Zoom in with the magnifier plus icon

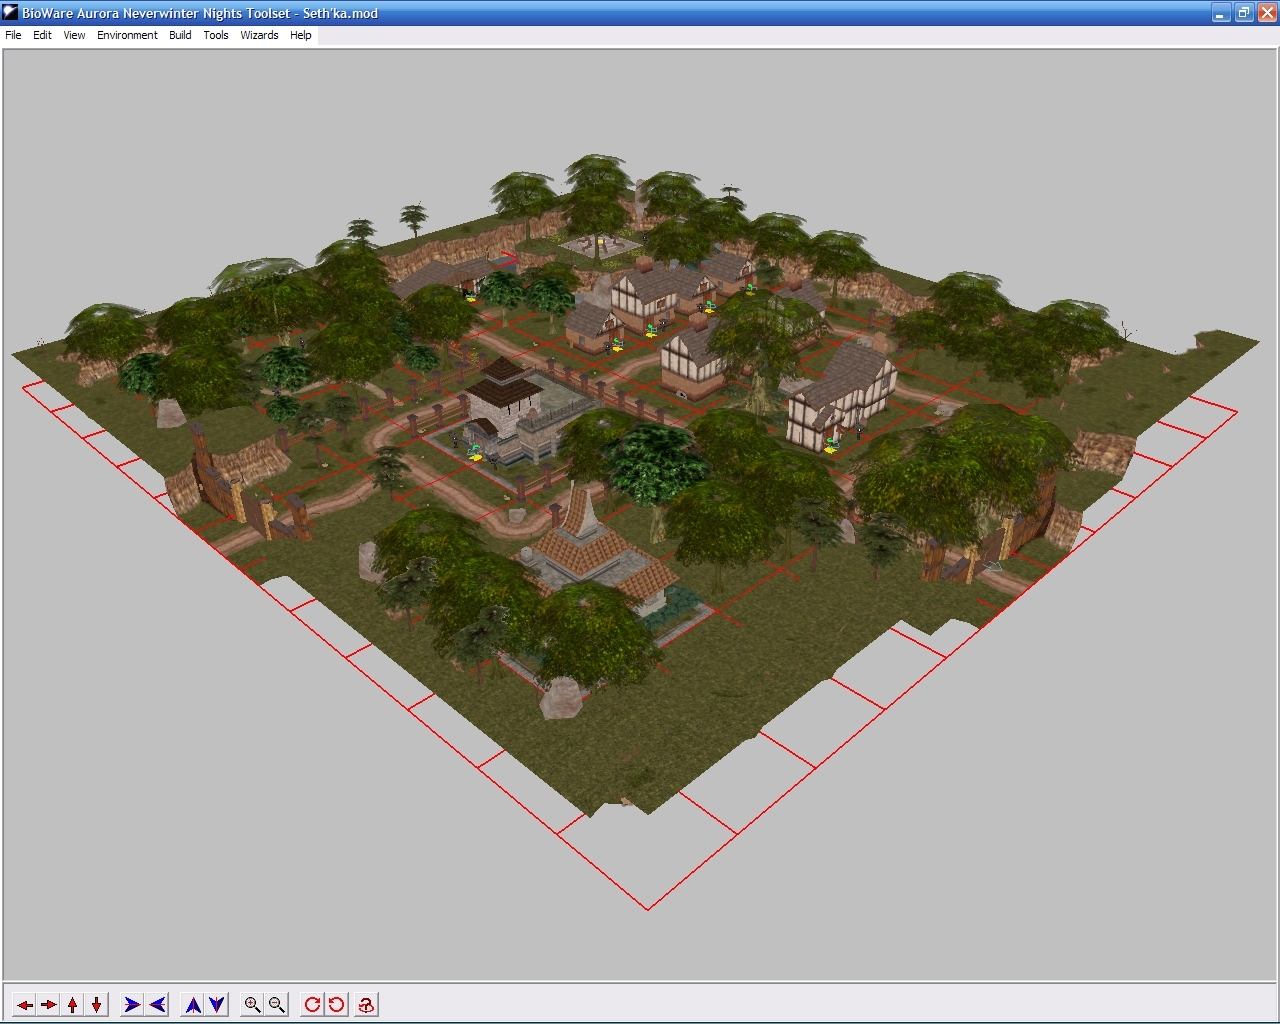tap(253, 1005)
